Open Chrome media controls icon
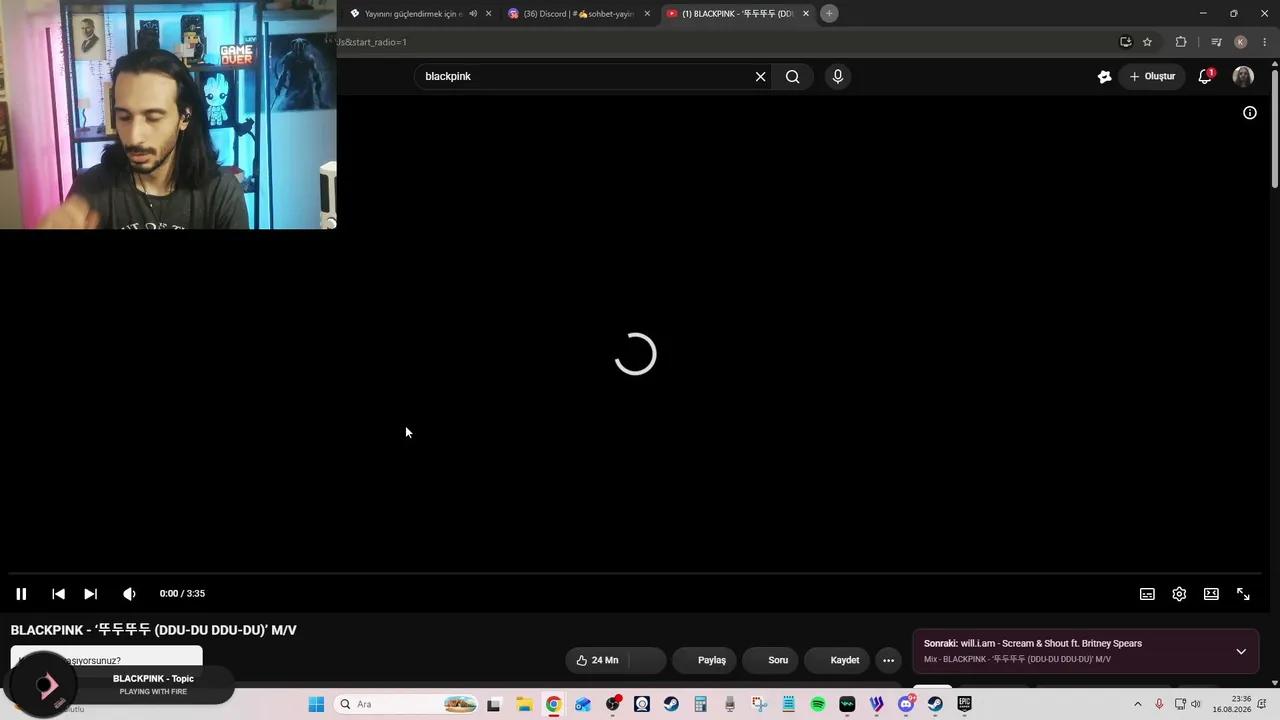 coord(1216,42)
